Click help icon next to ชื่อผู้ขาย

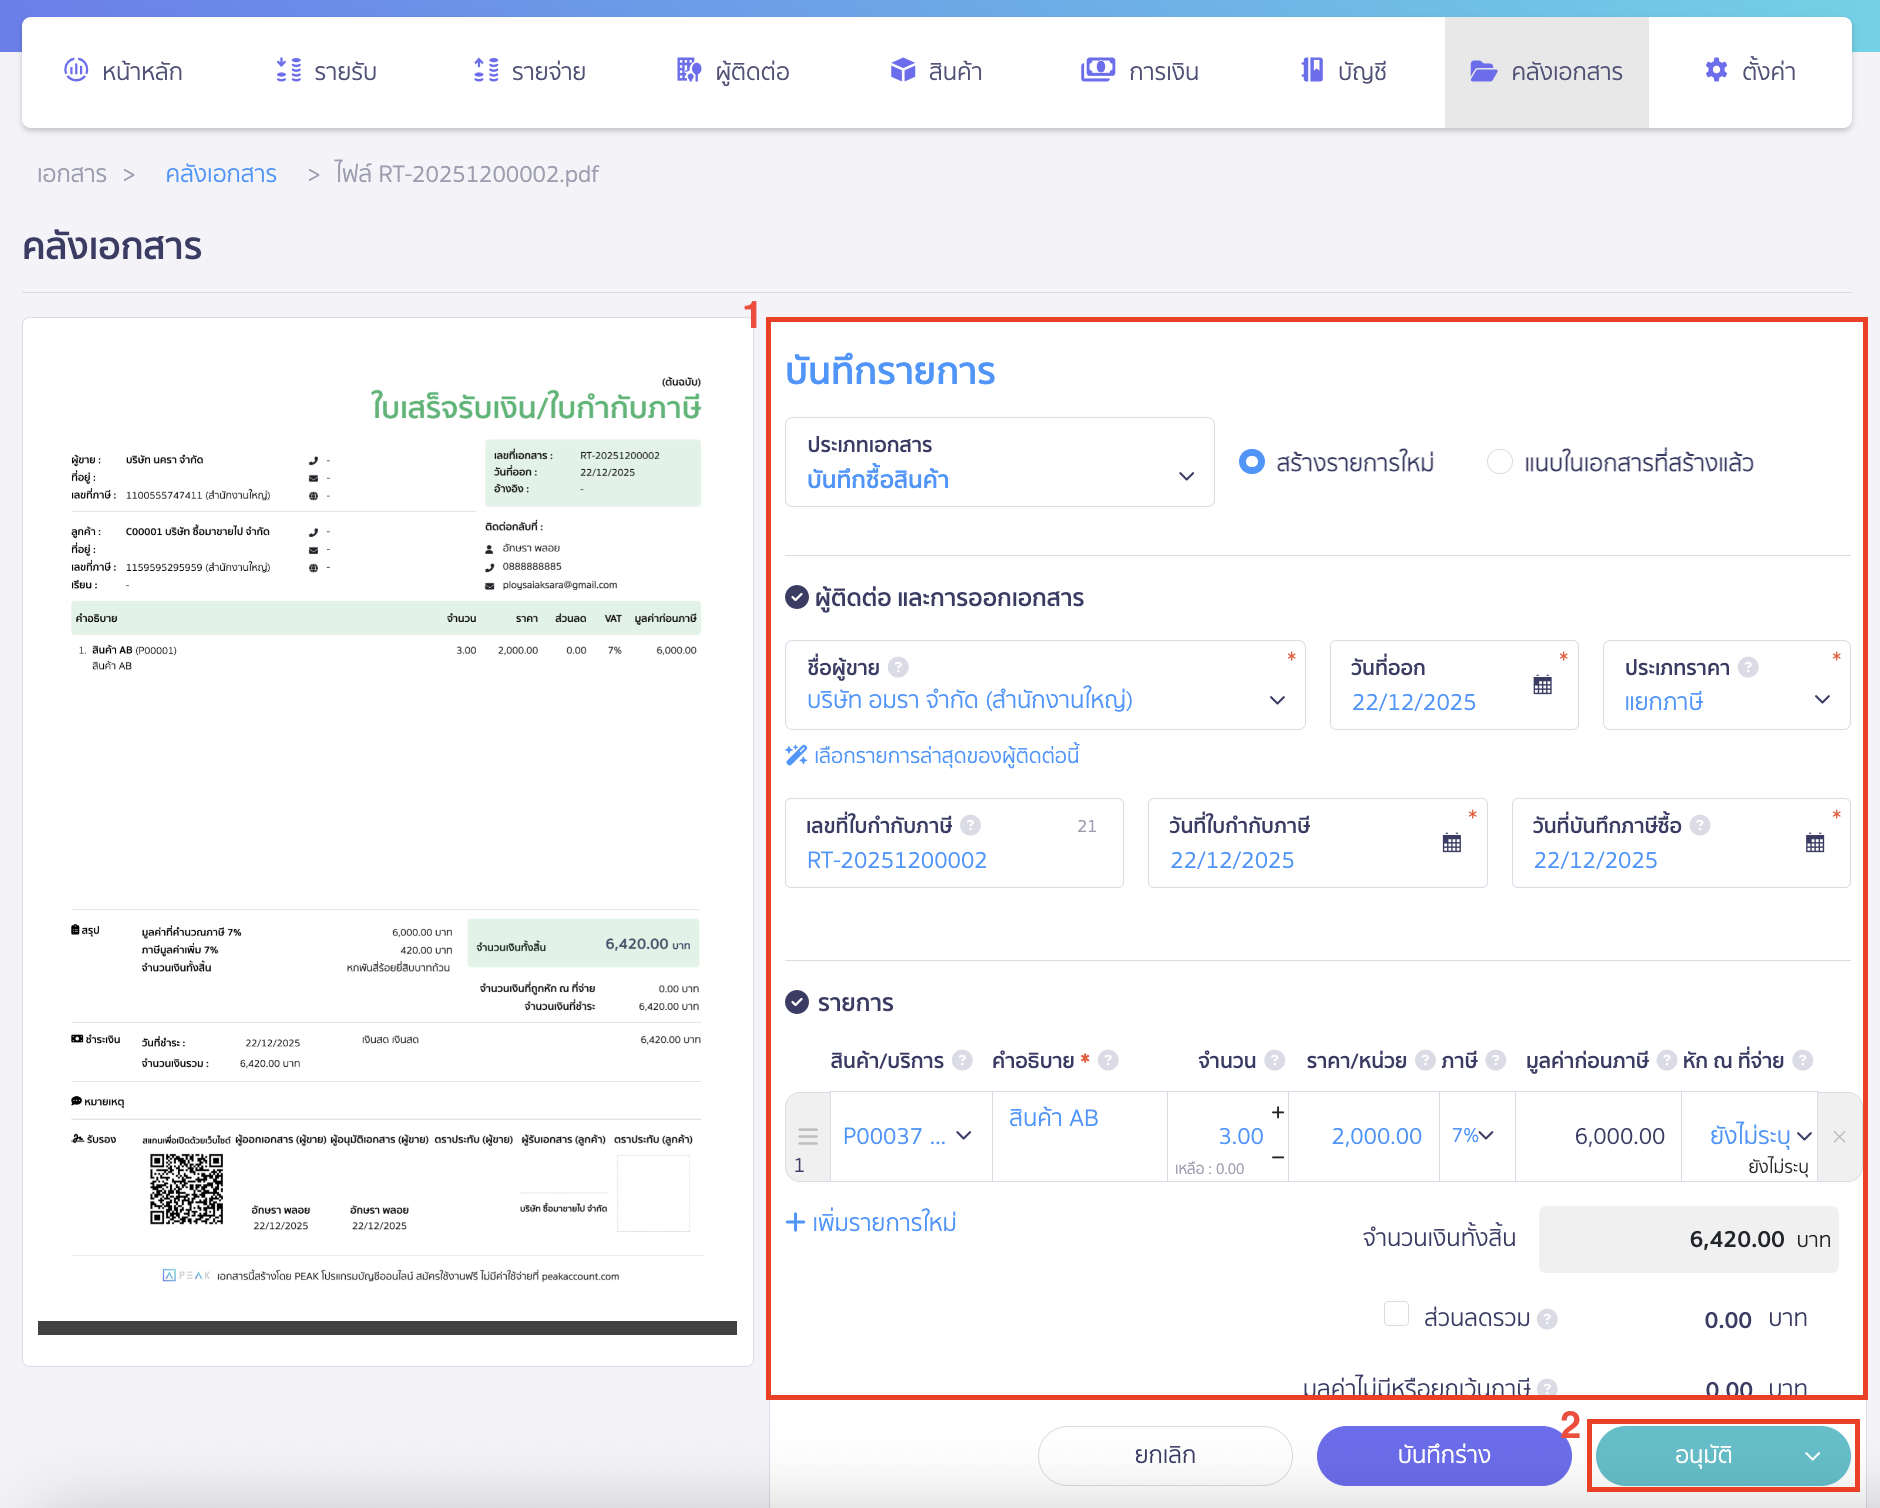(x=898, y=667)
